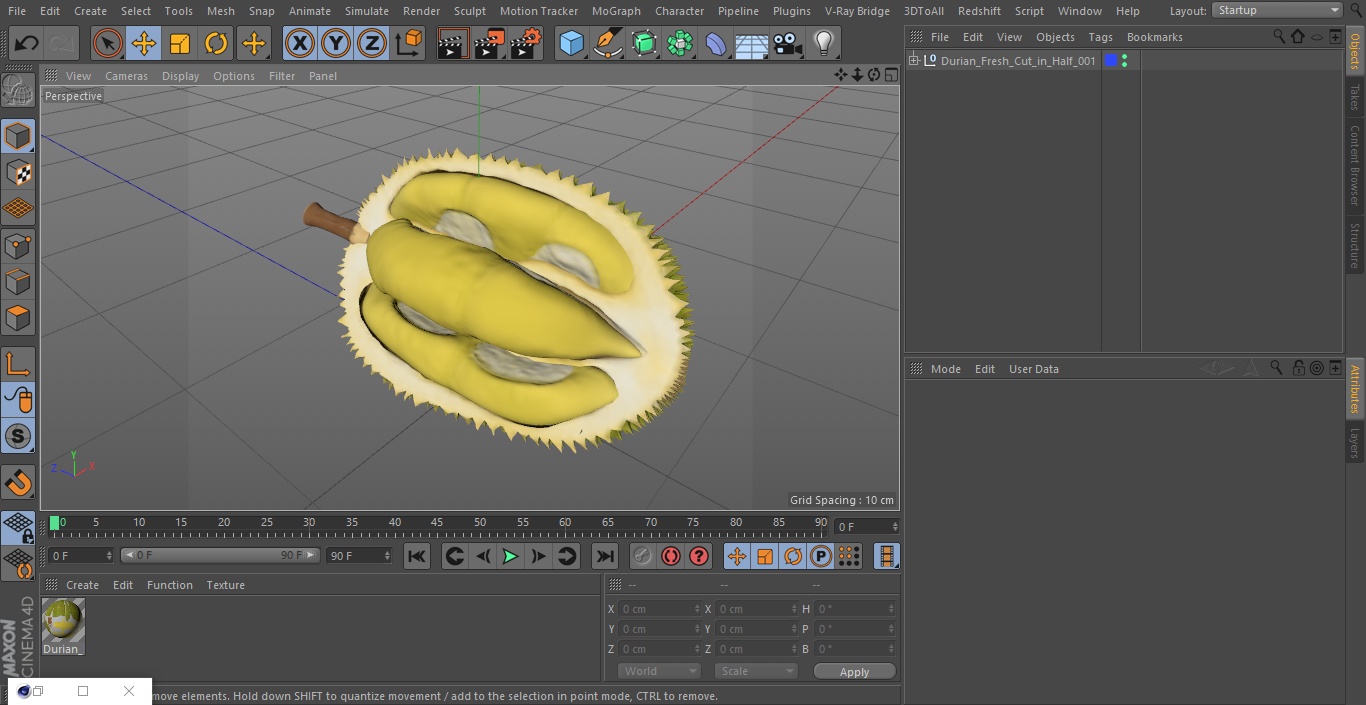The height and width of the screenshot is (705, 1366).
Task: Render the active view
Action: pos(453,43)
